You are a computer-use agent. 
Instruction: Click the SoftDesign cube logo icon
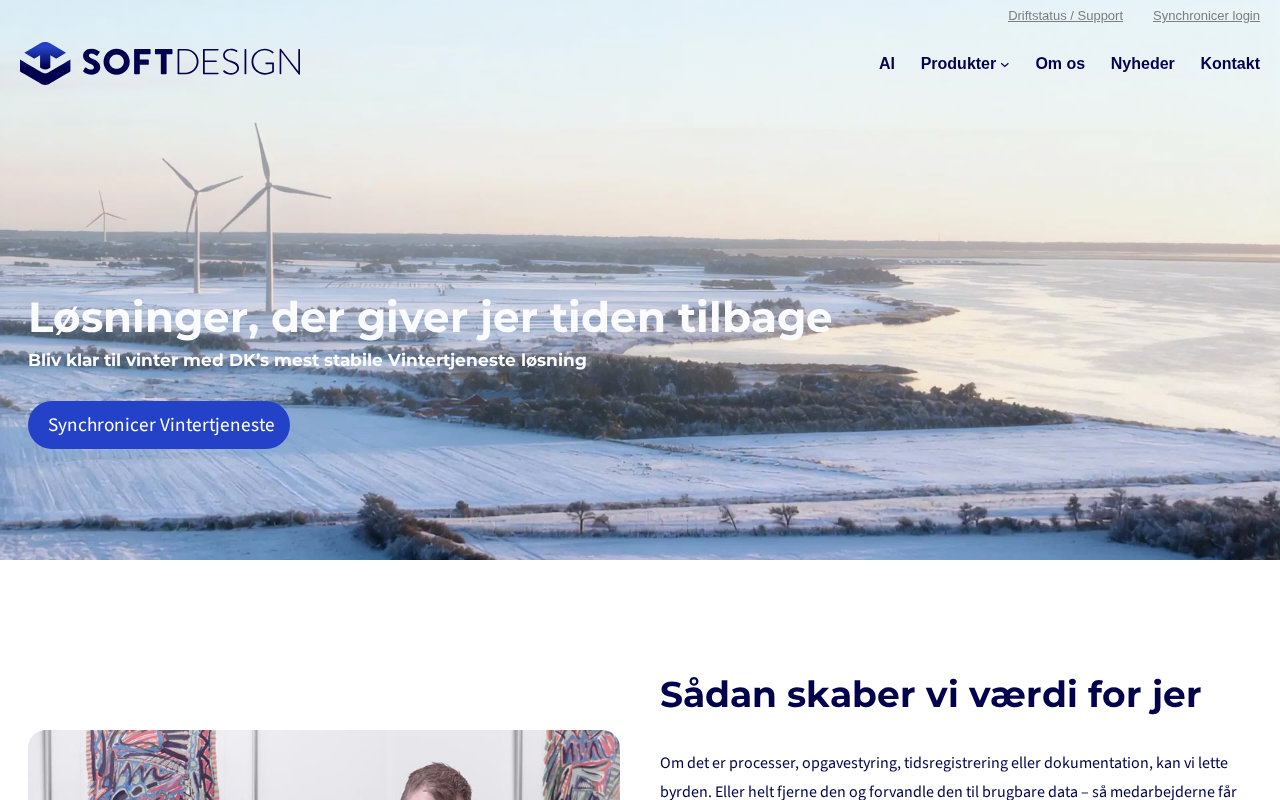click(45, 63)
